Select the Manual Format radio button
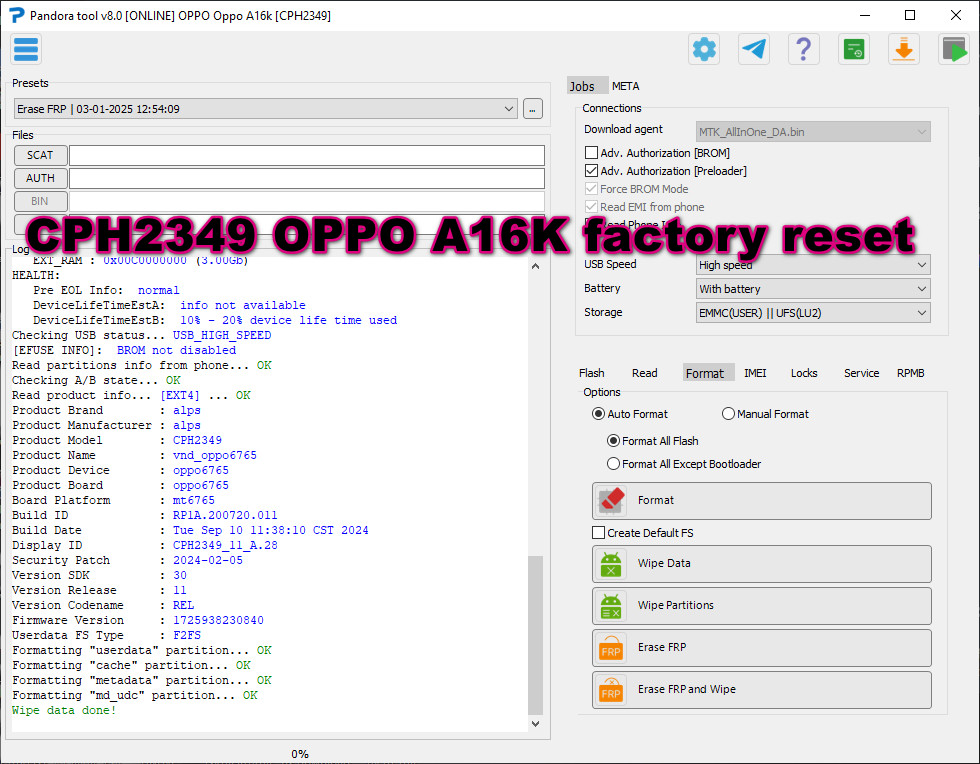 tap(728, 413)
